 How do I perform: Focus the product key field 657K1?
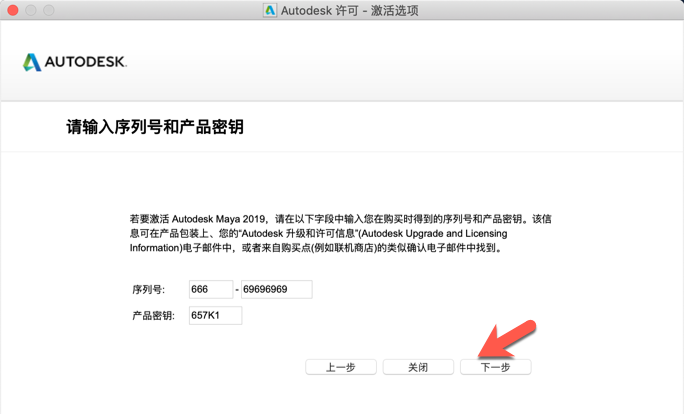[x=215, y=315]
